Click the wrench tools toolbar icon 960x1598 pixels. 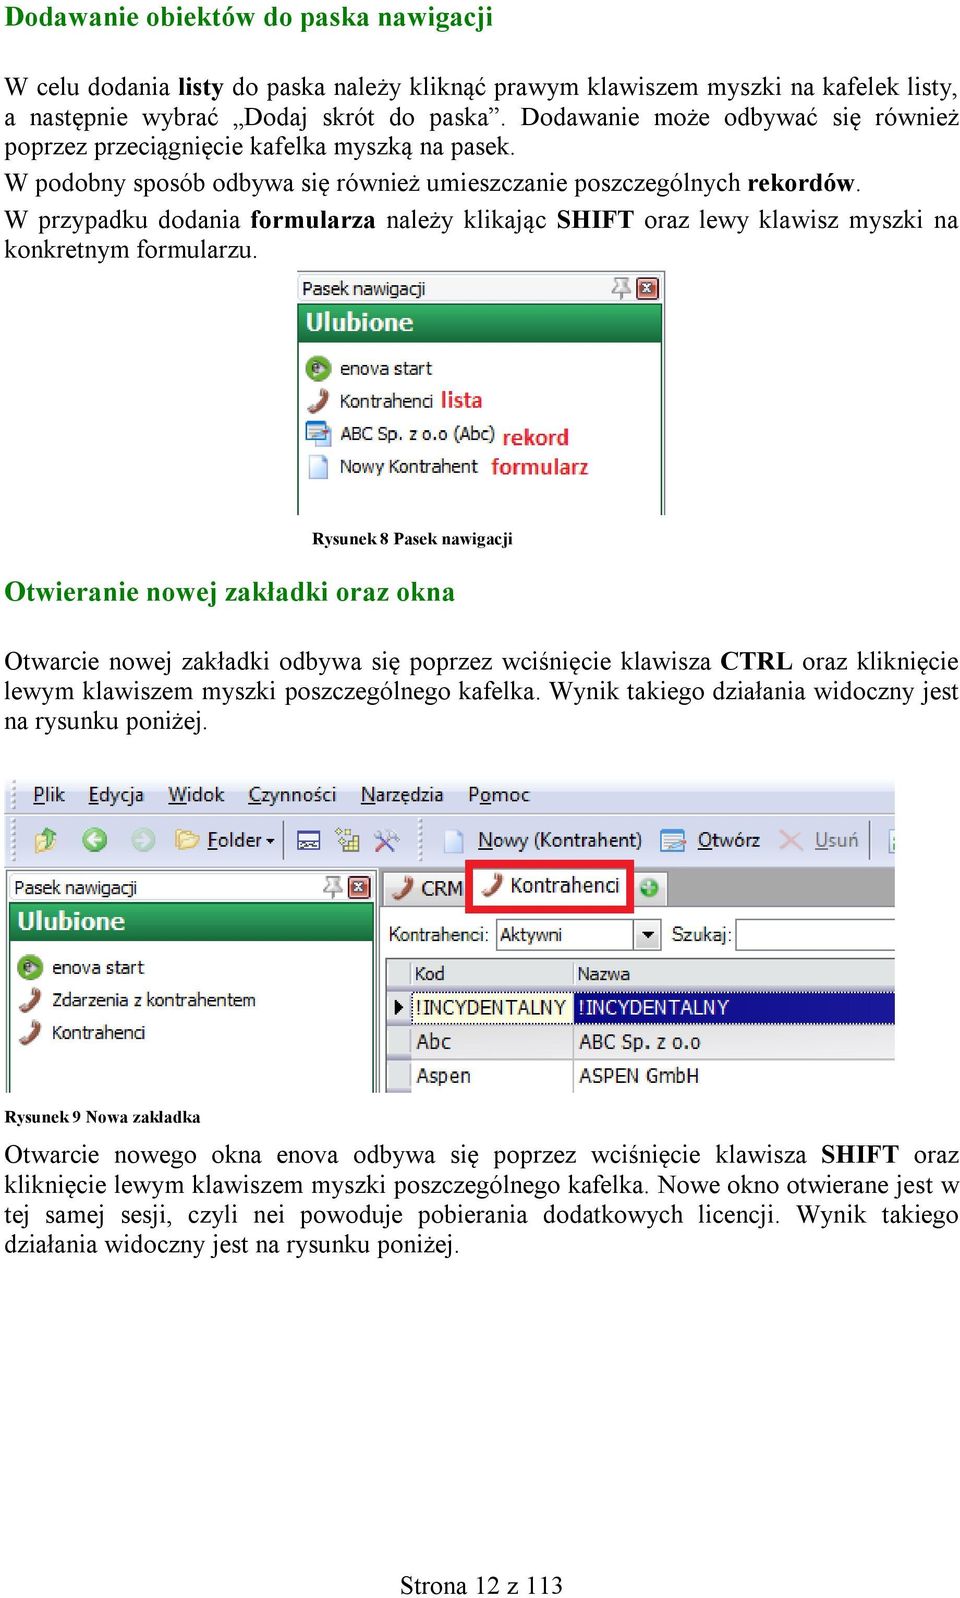386,840
